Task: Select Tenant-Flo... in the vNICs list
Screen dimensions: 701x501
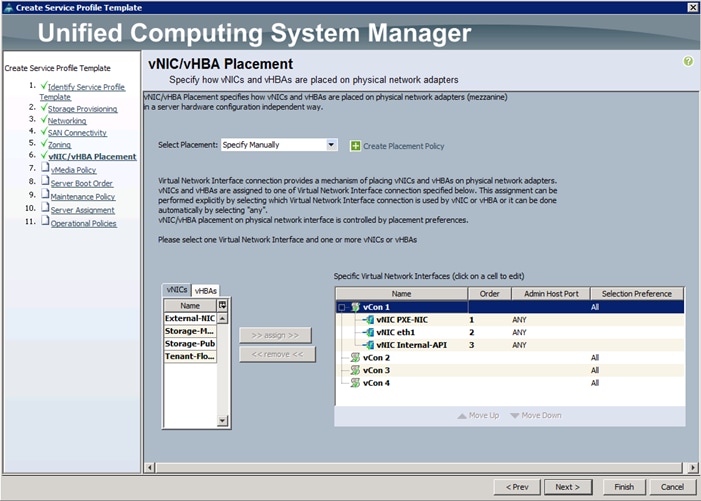Action: pos(190,356)
